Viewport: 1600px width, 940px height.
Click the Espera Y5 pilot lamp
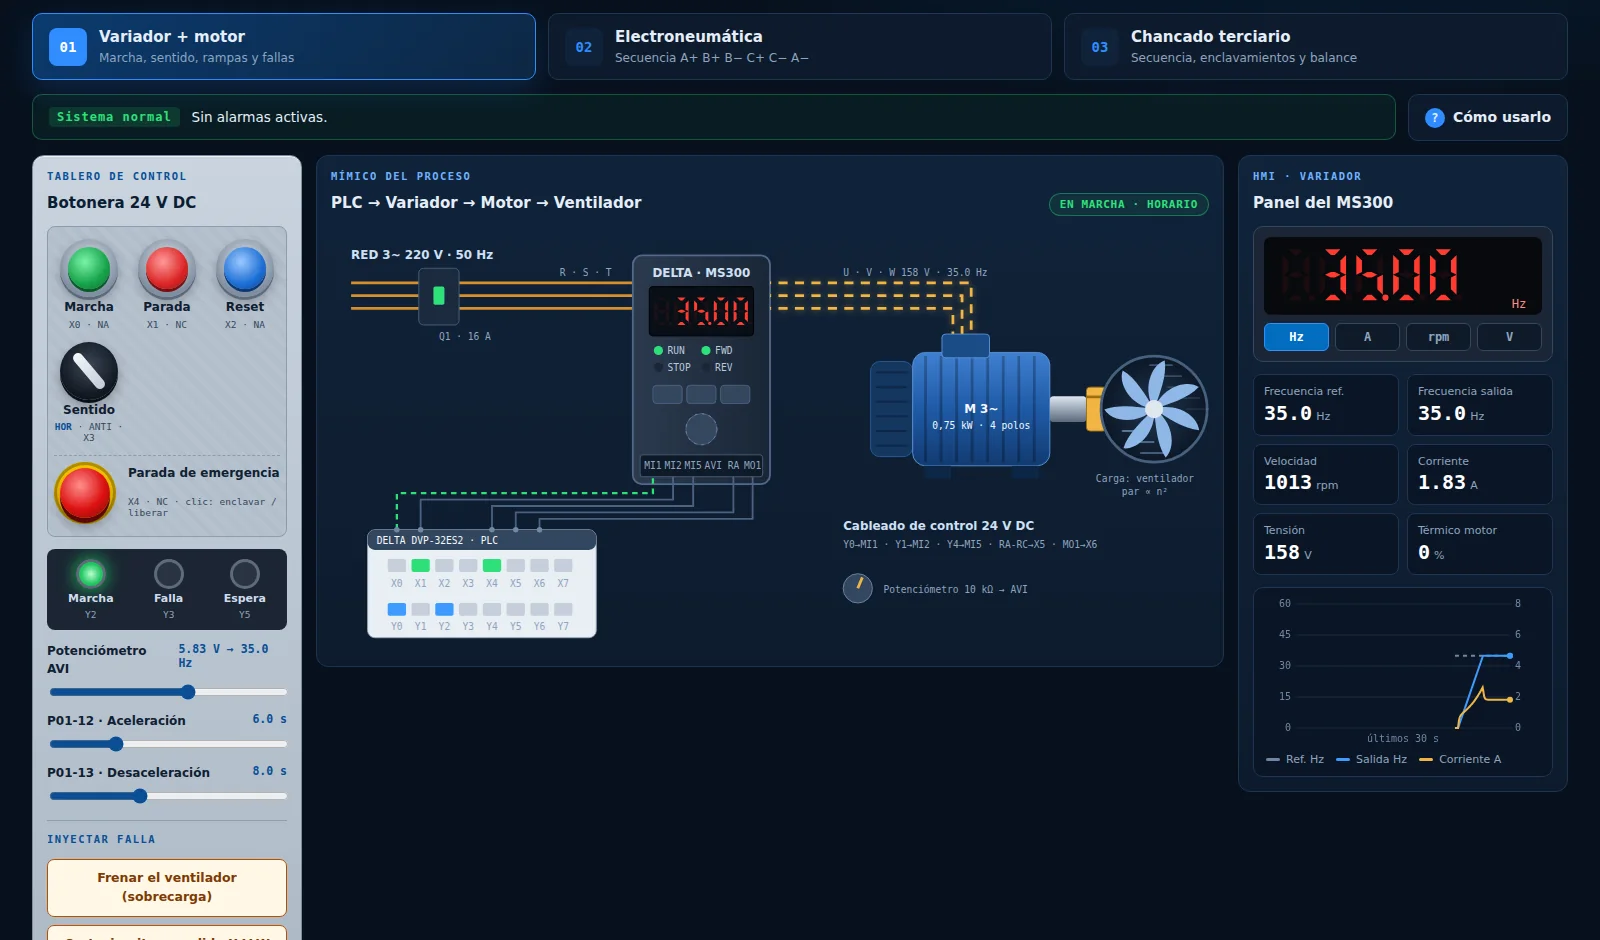pos(245,574)
